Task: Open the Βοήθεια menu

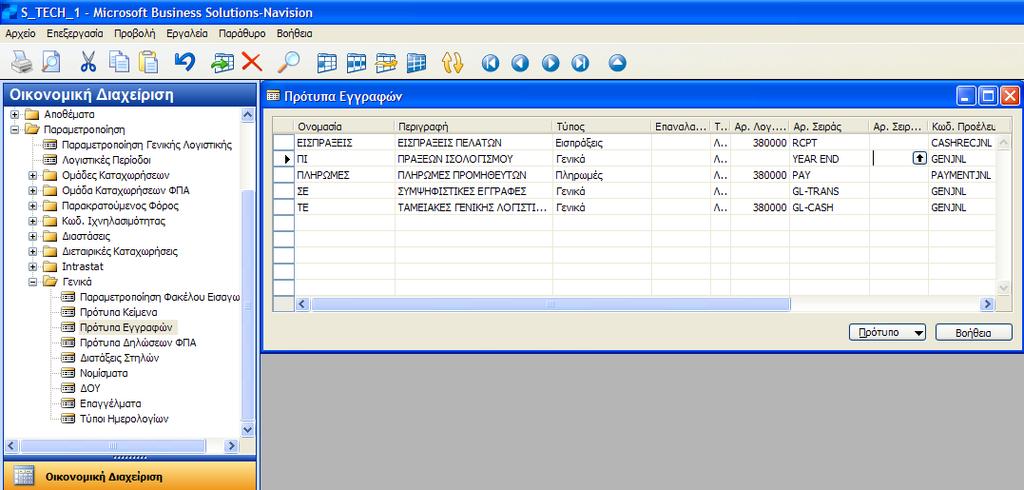Action: pyautogui.click(x=295, y=33)
